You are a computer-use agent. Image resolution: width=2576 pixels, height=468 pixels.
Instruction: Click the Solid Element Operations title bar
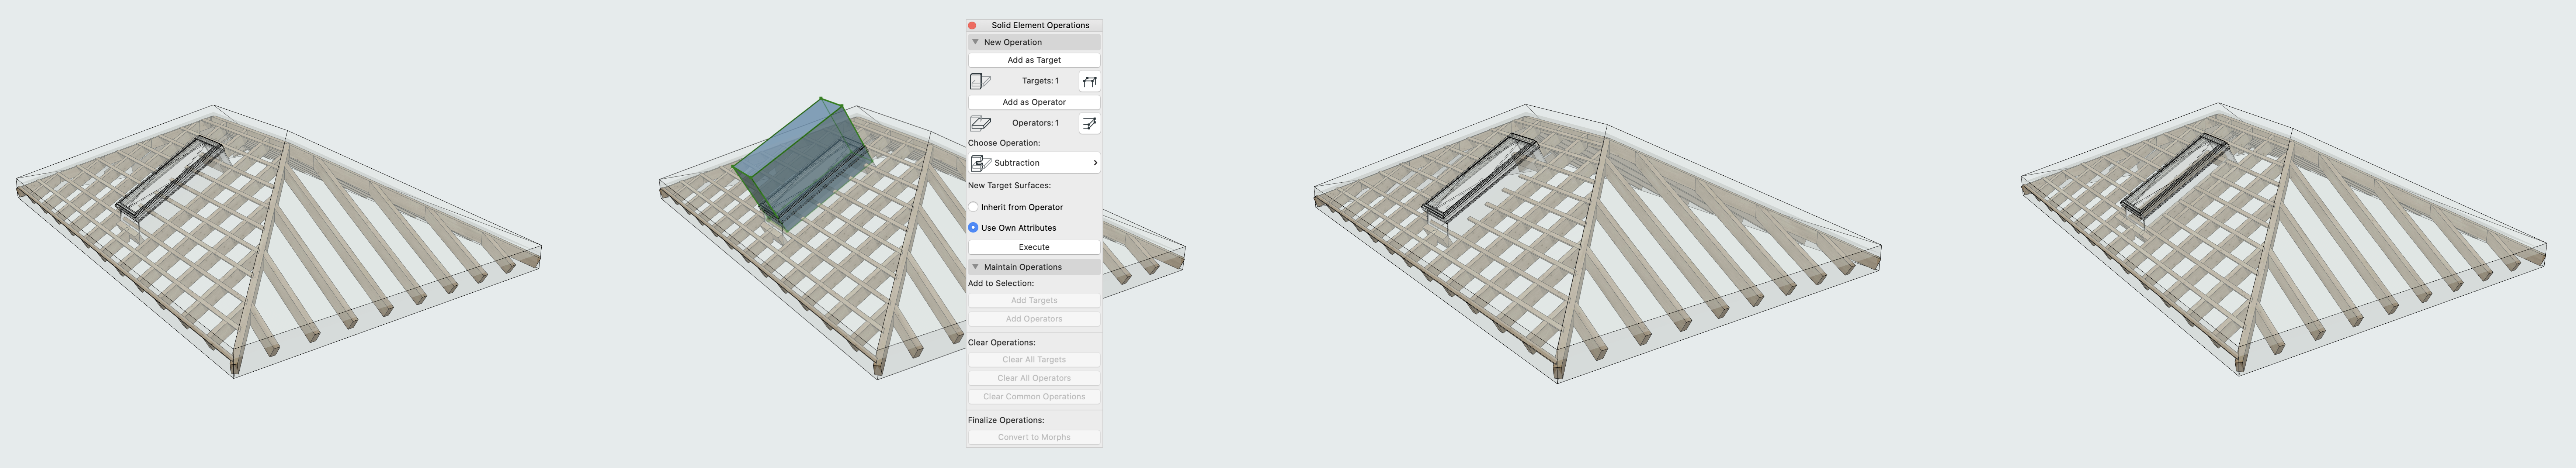pyautogui.click(x=1034, y=25)
